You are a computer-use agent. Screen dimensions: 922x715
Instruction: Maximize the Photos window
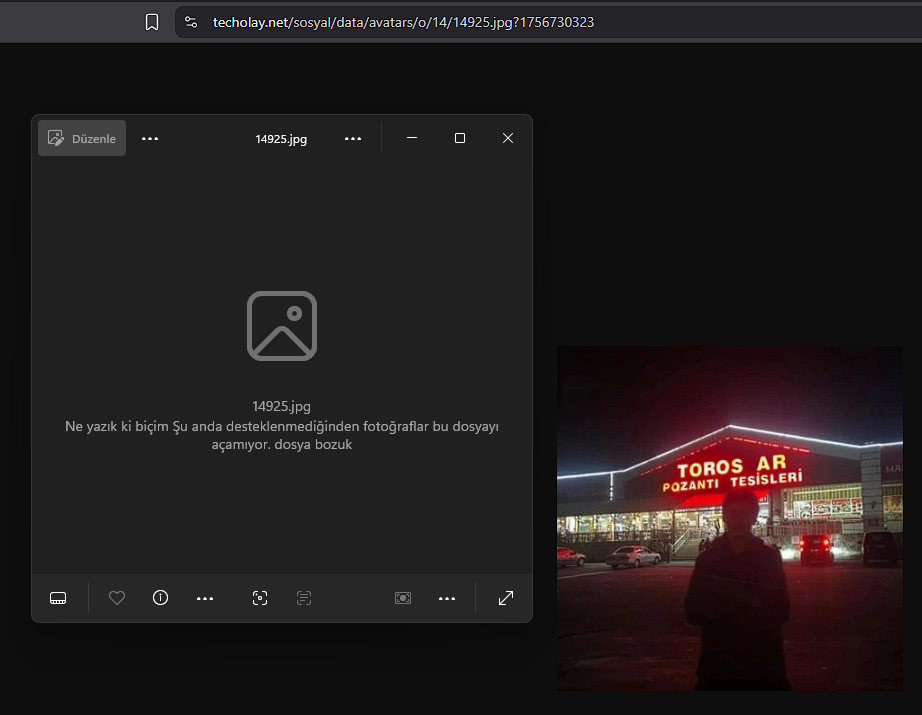click(x=460, y=138)
